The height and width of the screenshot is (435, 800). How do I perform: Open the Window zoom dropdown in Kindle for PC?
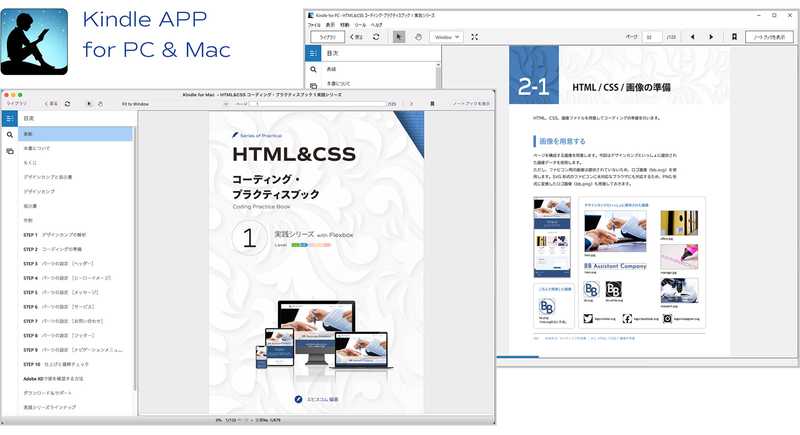[x=446, y=37]
